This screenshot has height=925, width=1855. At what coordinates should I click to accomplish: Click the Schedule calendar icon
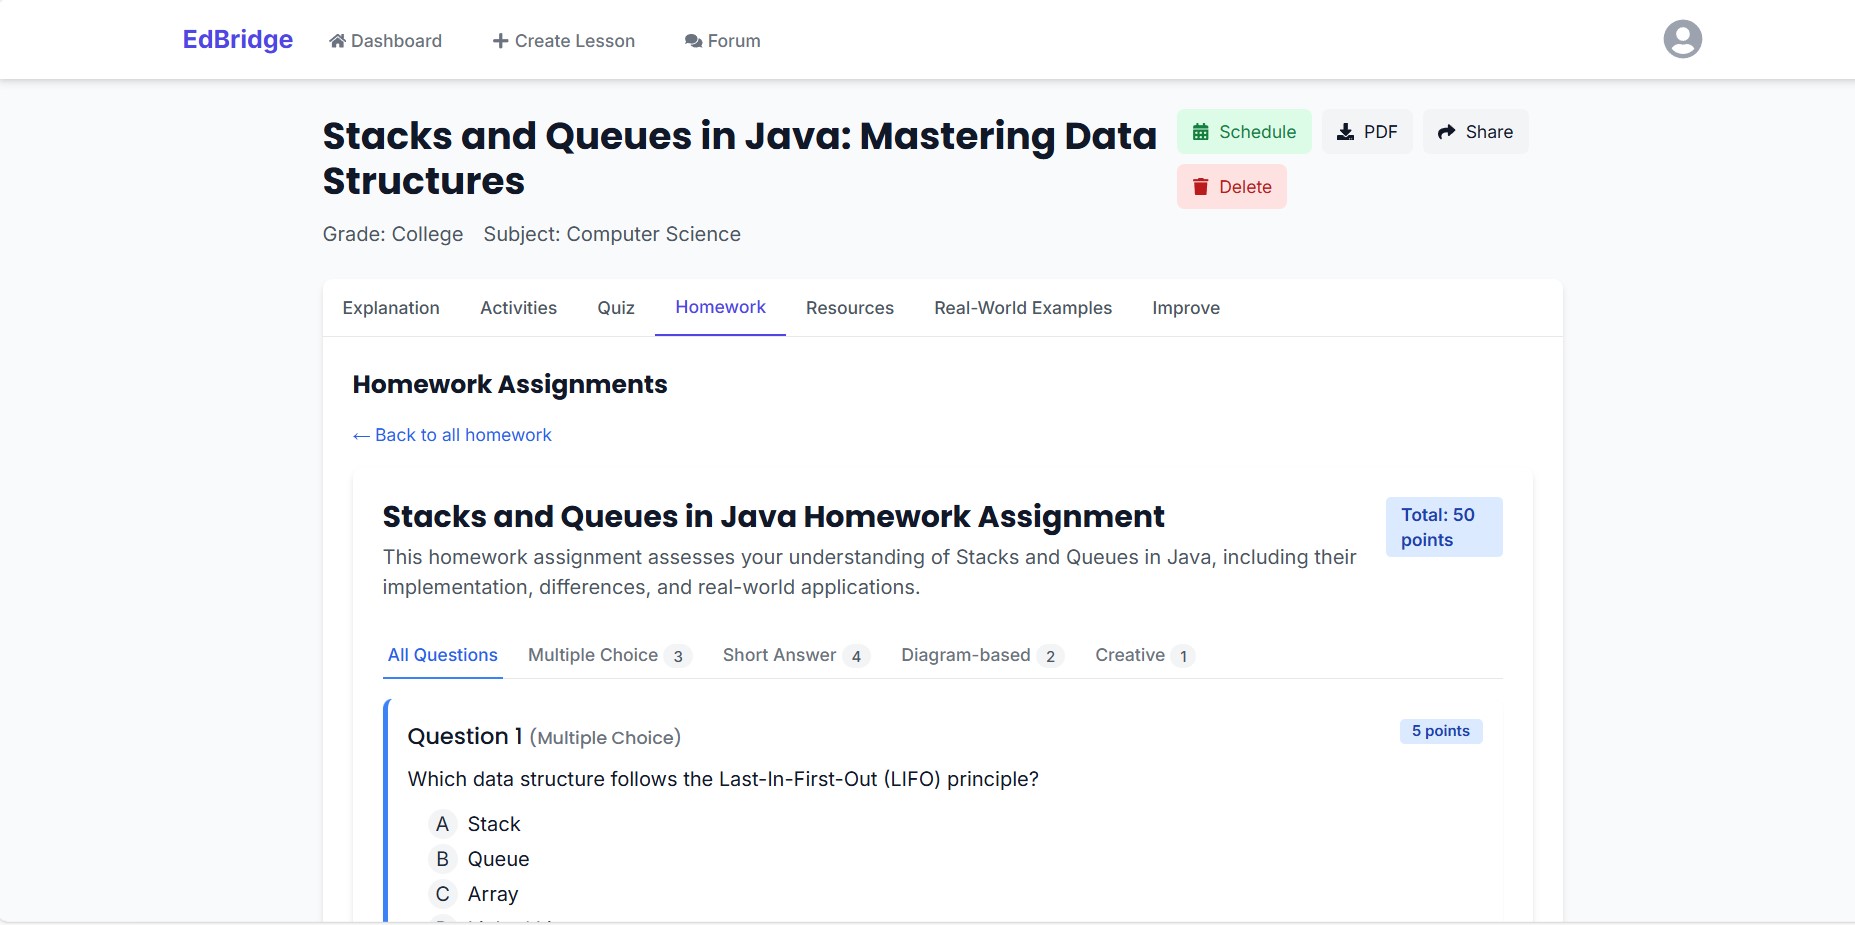tap(1201, 132)
